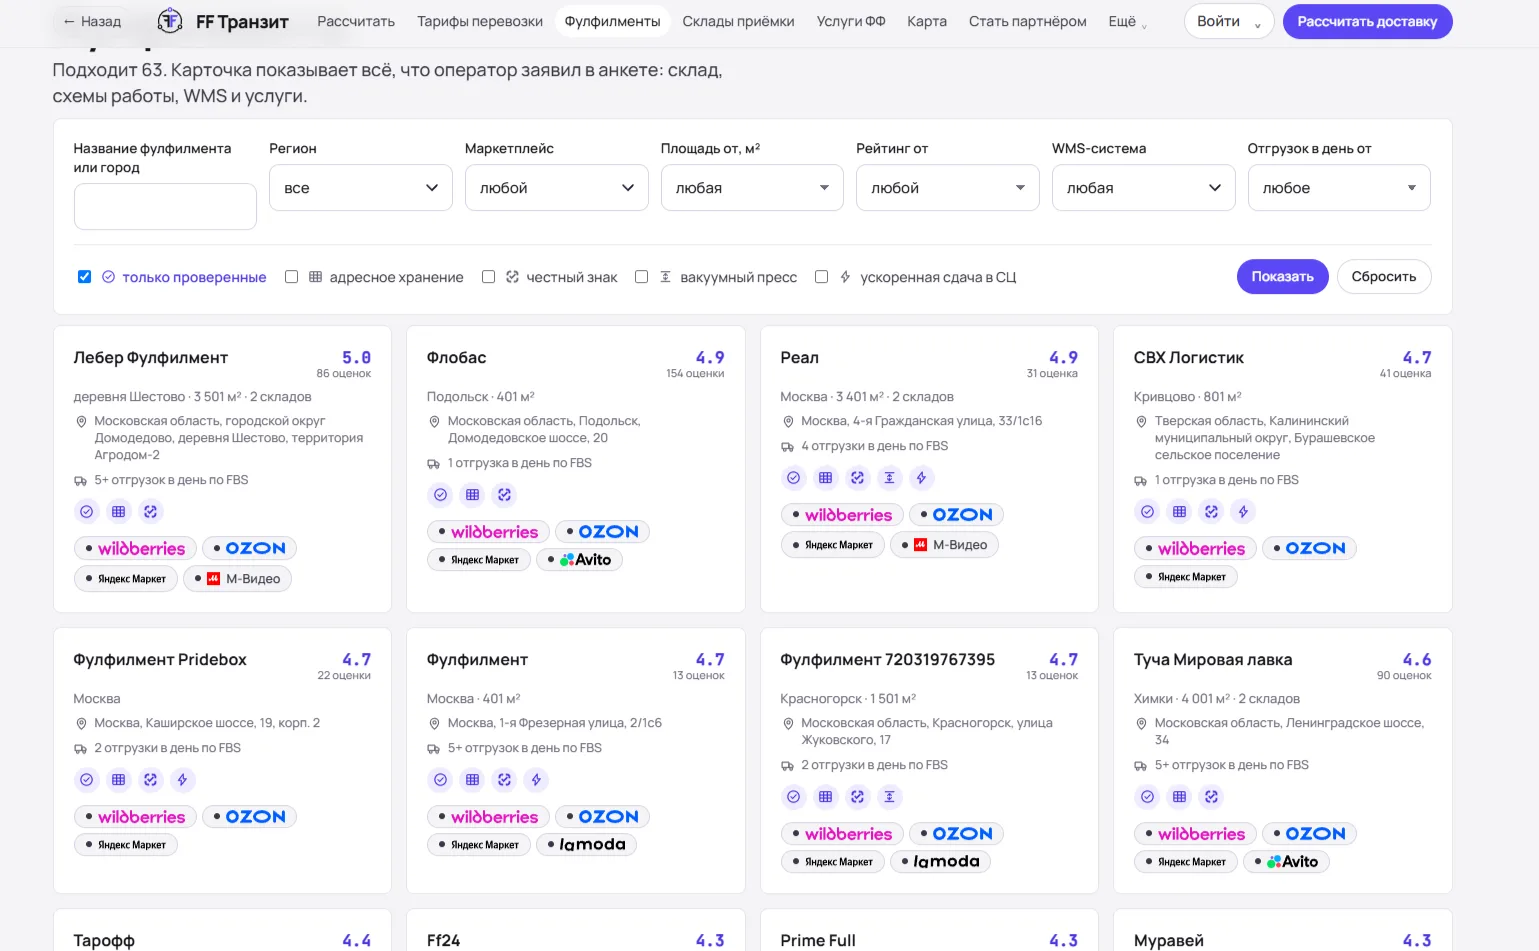Click честный знак icon on Флобас card
Image resolution: width=1539 pixels, height=951 pixels.
pos(504,495)
